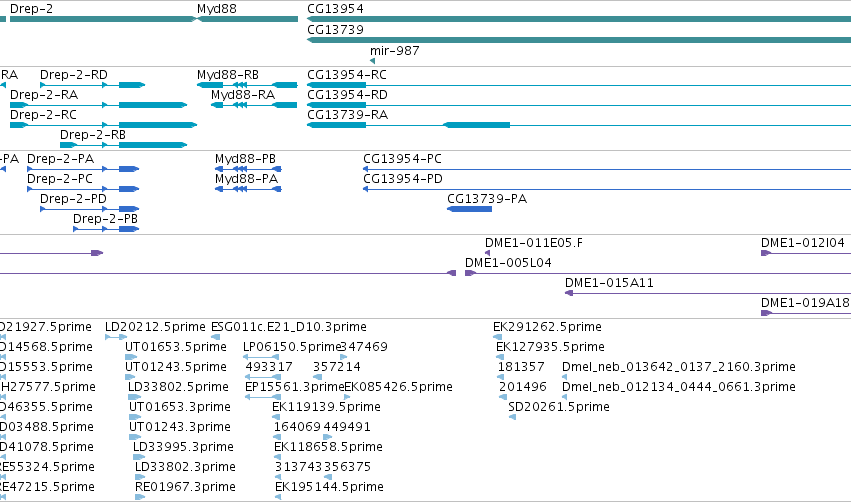Select EST LD33802.3prime
Viewport: 851px width, 502px height.
(x=185, y=467)
